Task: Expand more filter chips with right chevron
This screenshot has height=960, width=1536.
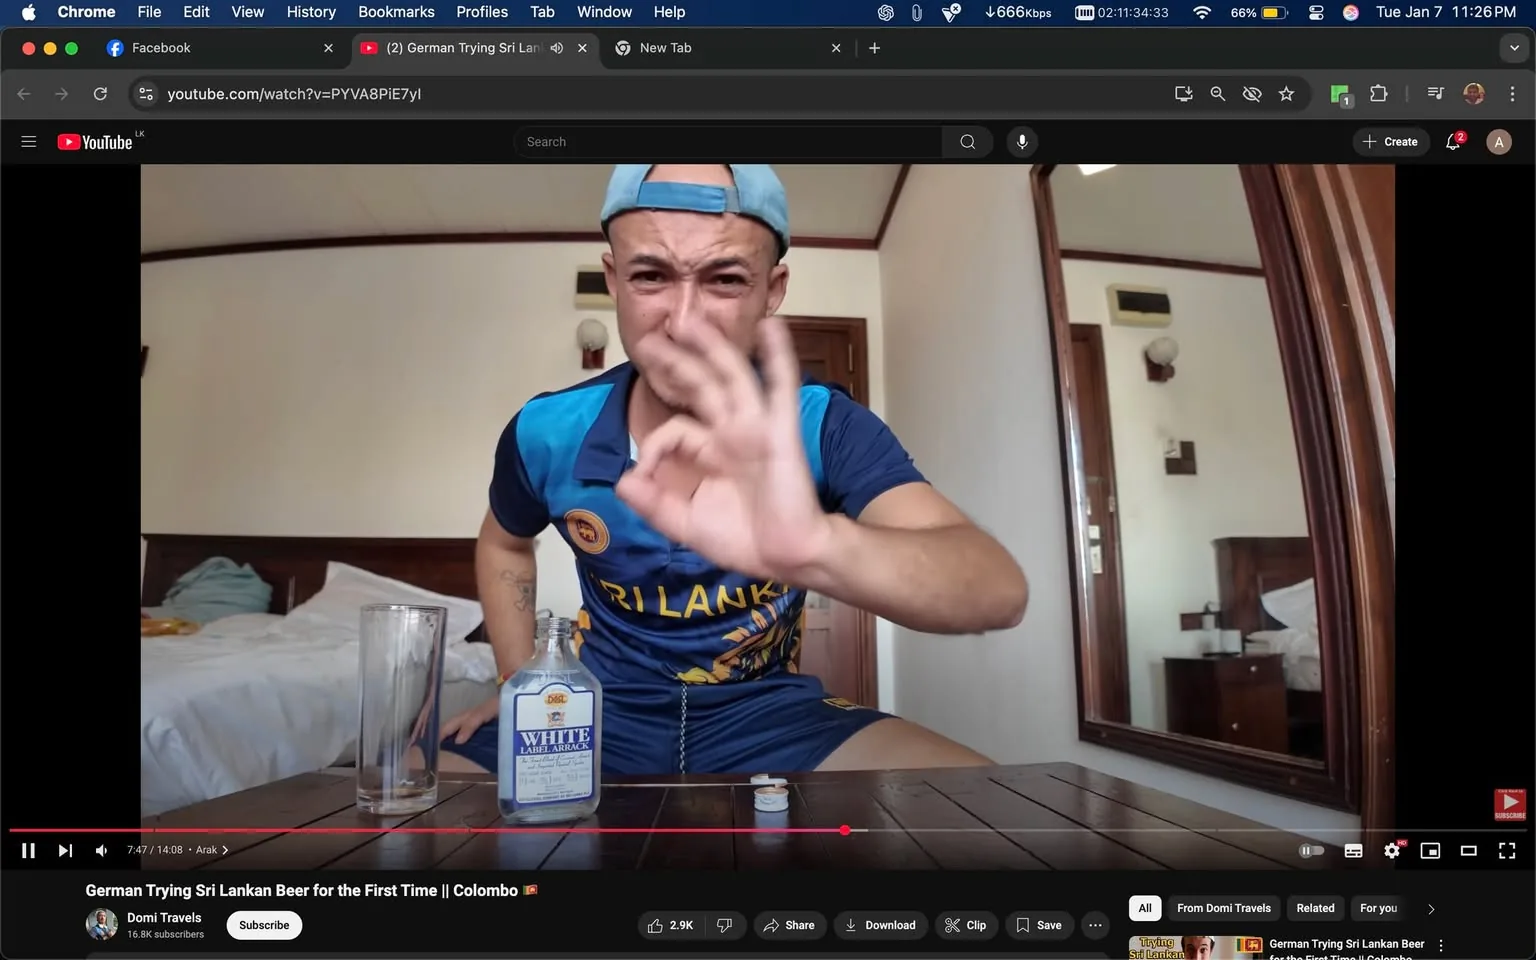Action: pos(1430,908)
